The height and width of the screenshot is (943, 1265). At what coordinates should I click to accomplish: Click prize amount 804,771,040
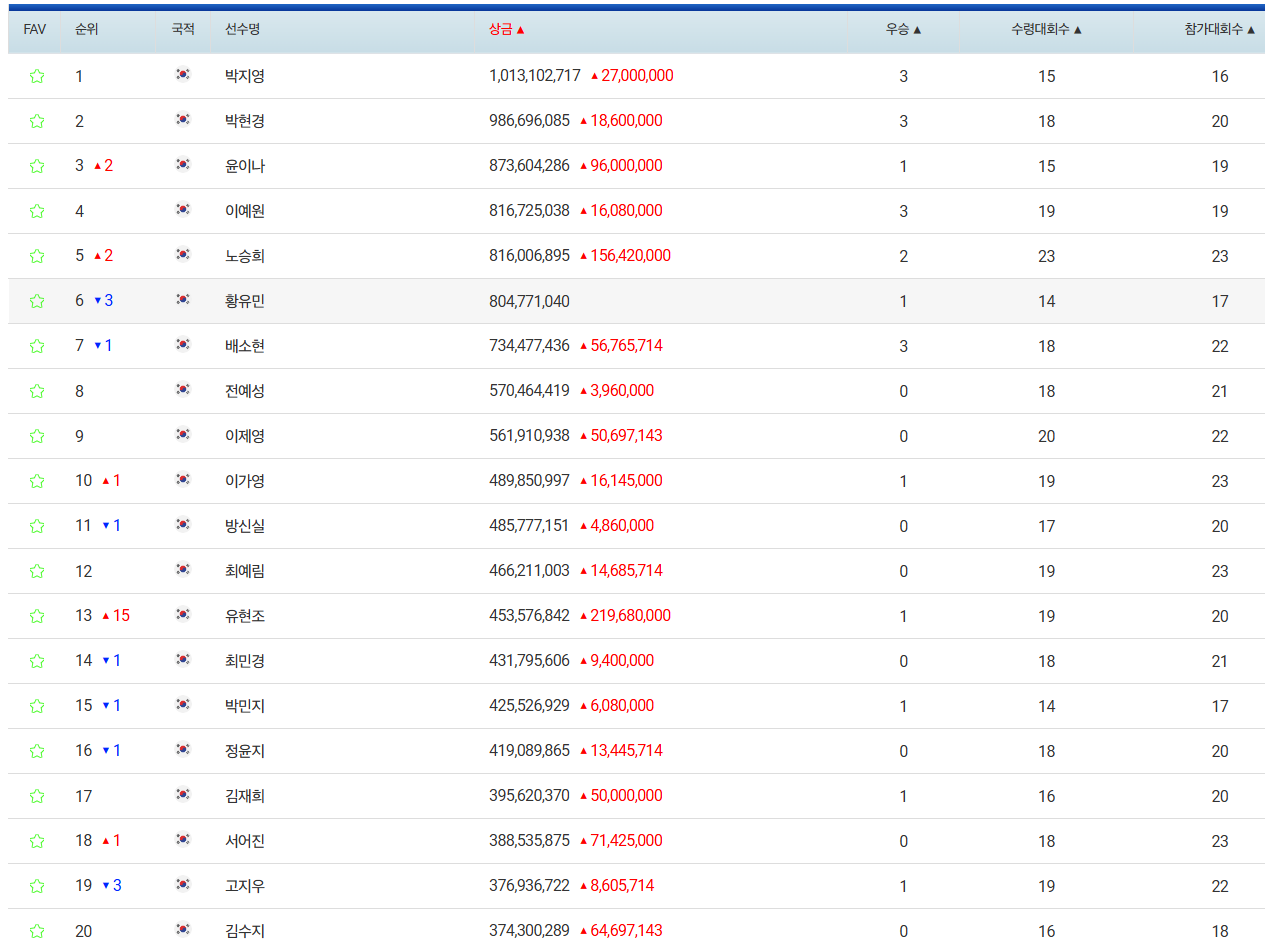click(x=529, y=301)
